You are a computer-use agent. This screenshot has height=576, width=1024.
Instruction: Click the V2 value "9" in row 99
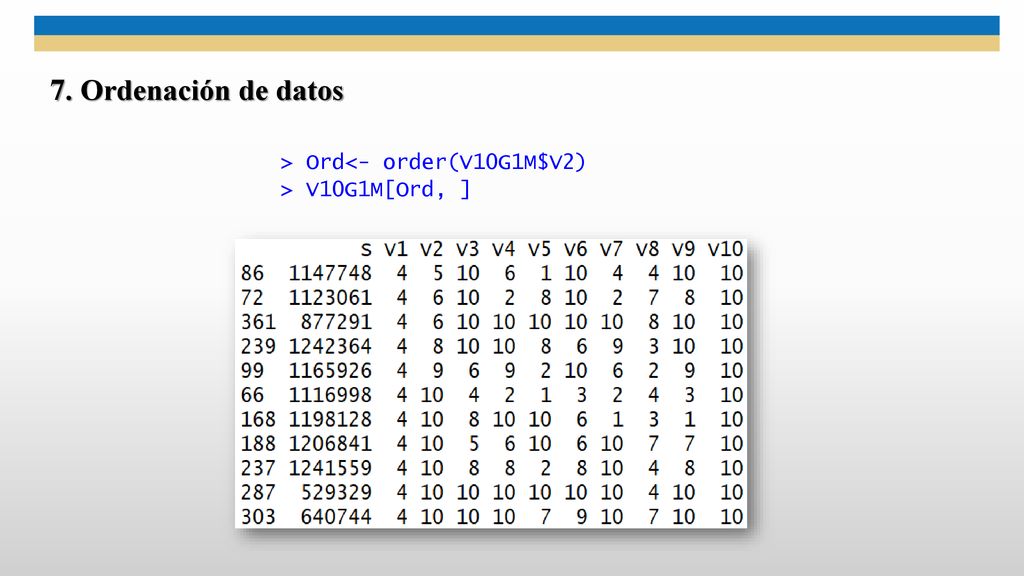coord(438,371)
